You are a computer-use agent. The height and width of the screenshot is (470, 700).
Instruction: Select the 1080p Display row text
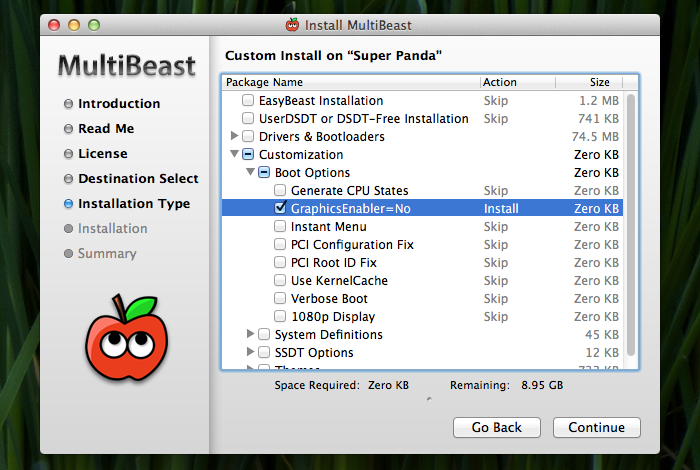pyautogui.click(x=333, y=316)
